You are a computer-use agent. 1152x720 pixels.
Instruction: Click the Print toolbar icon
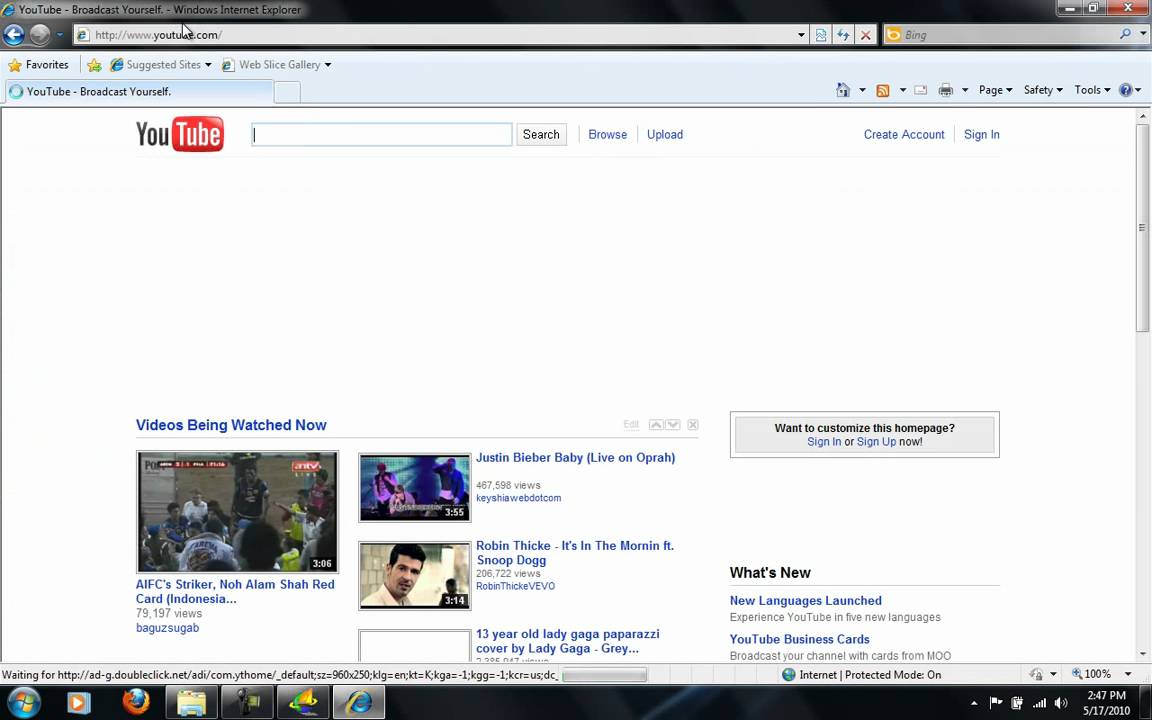[946, 90]
